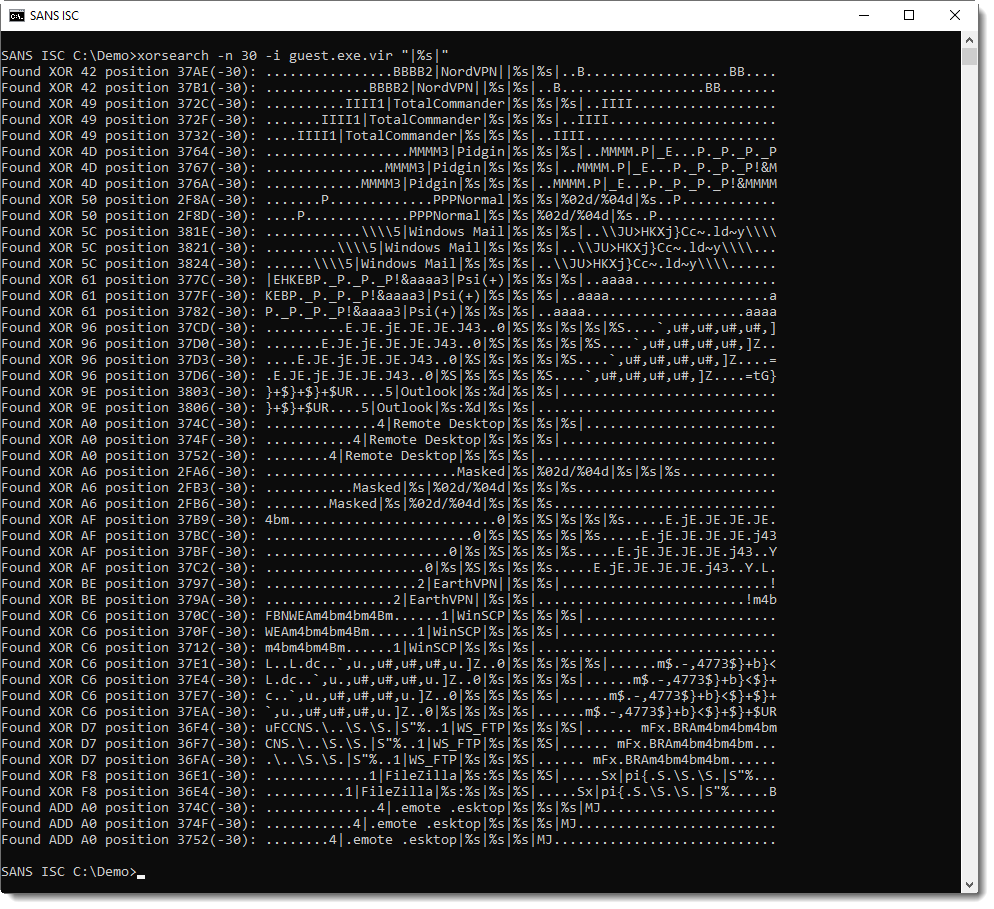
Task: Click position value '2FB3'
Action: [x=193, y=487]
